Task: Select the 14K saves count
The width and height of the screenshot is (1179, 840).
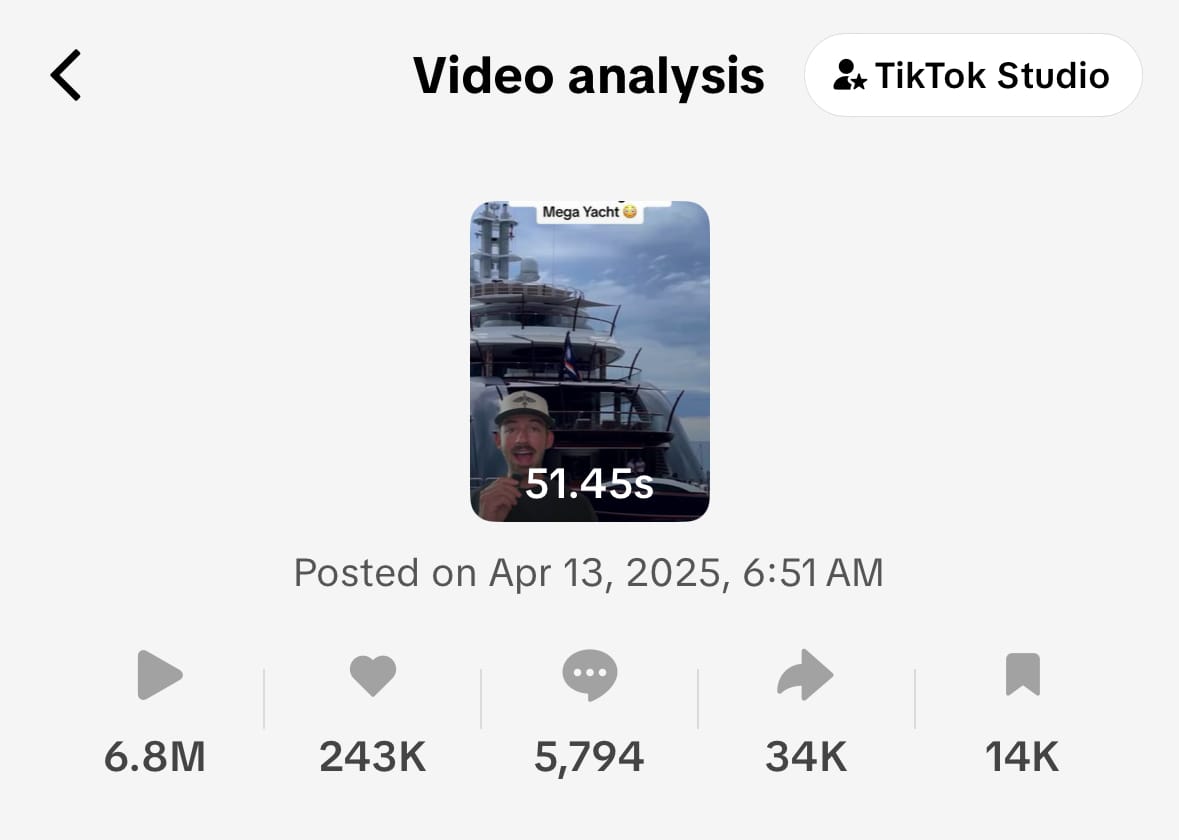Action: 1021,757
